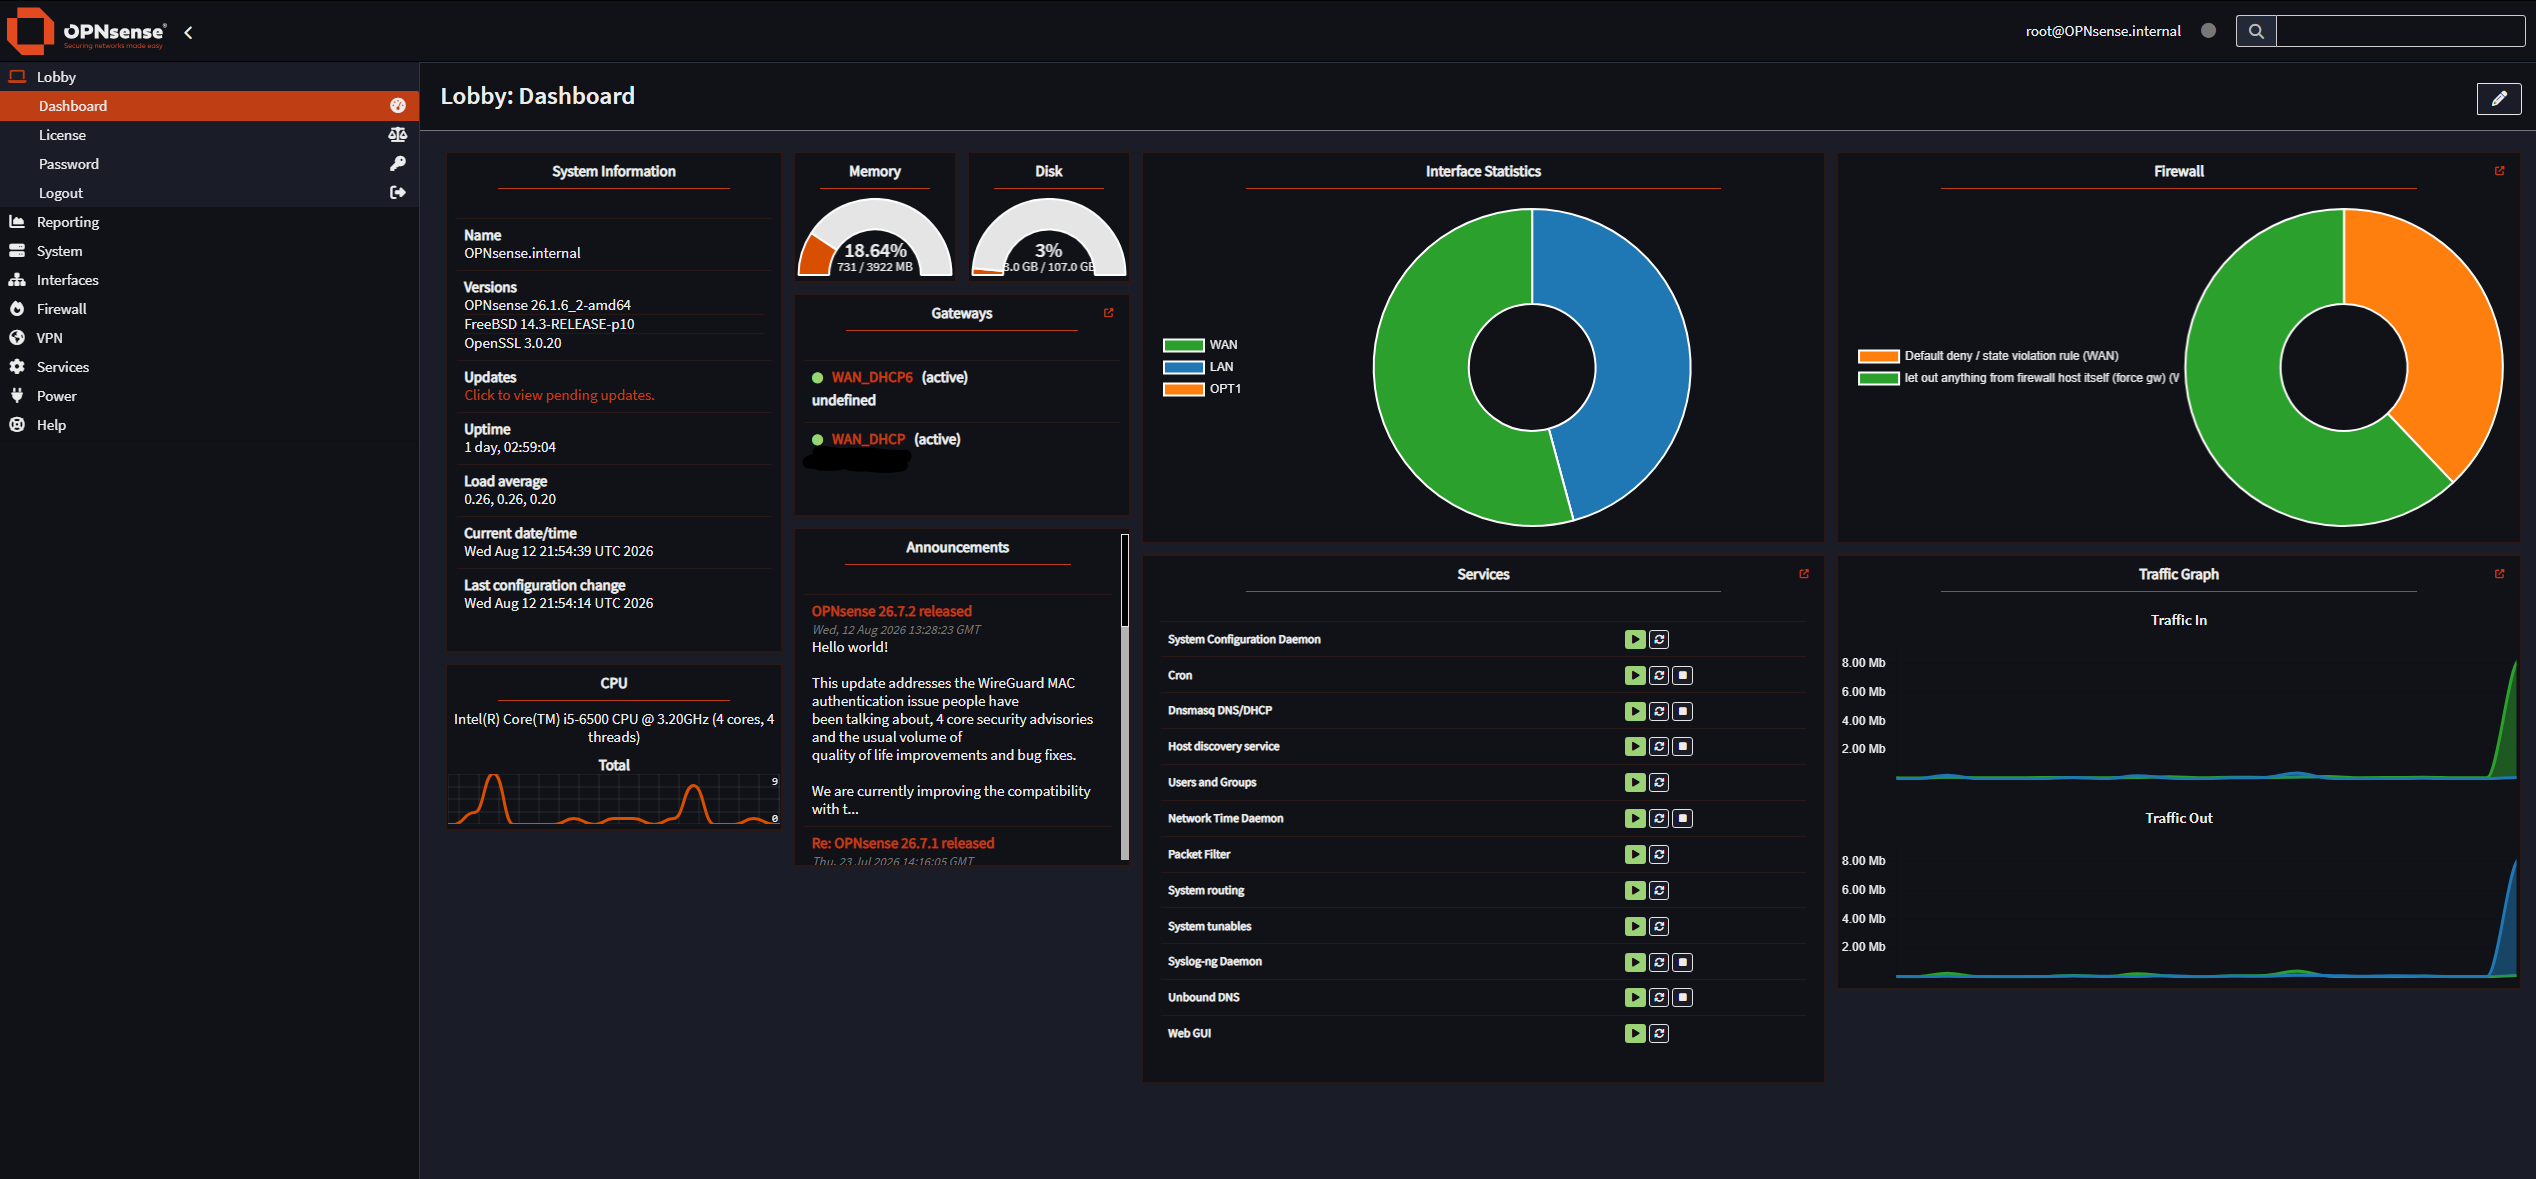
Task: Expand the Interfaces menu section
Action: 209,280
